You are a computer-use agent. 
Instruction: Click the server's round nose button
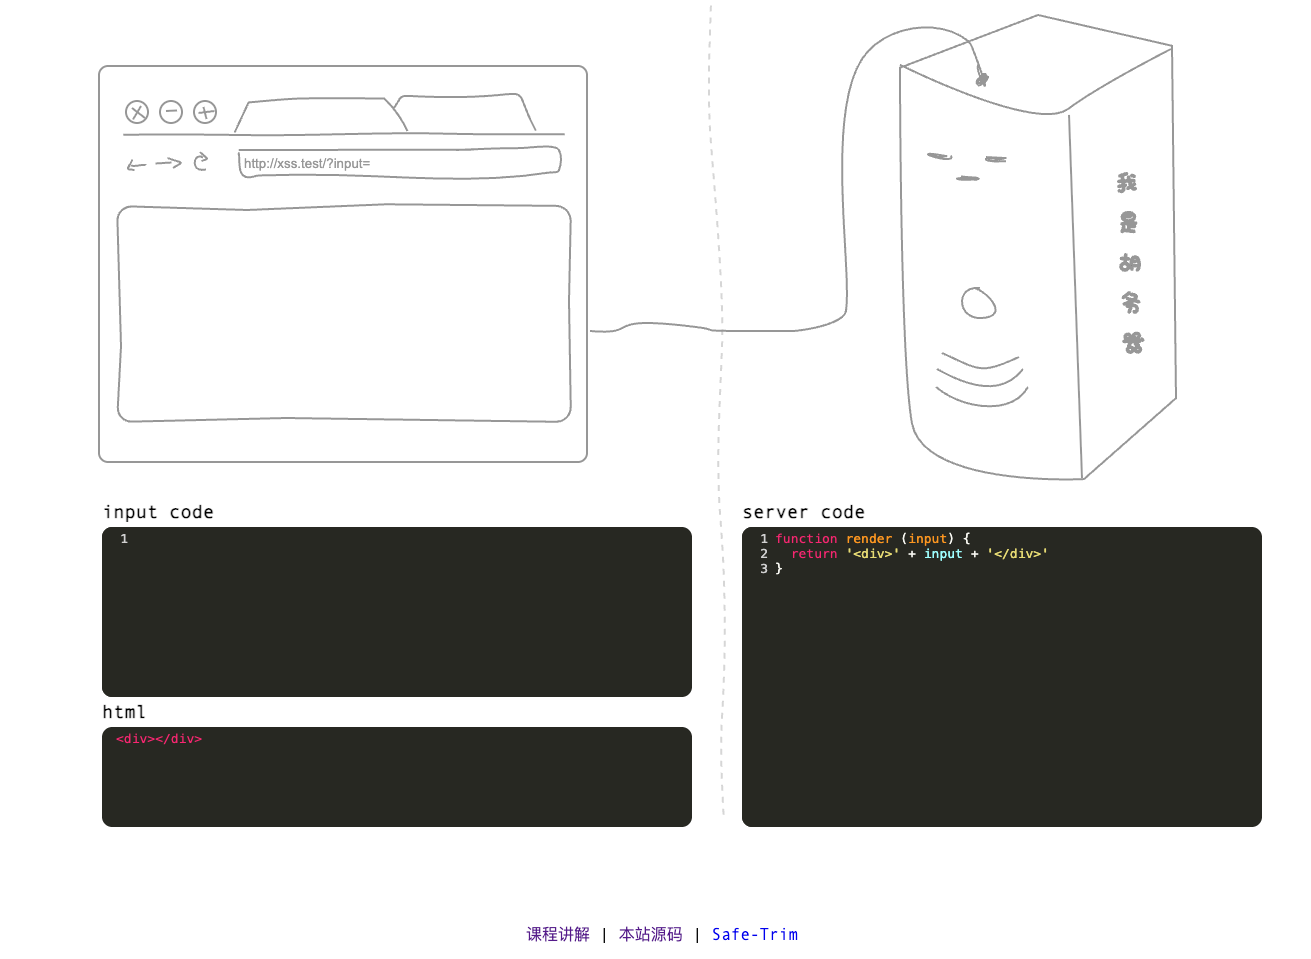978,302
